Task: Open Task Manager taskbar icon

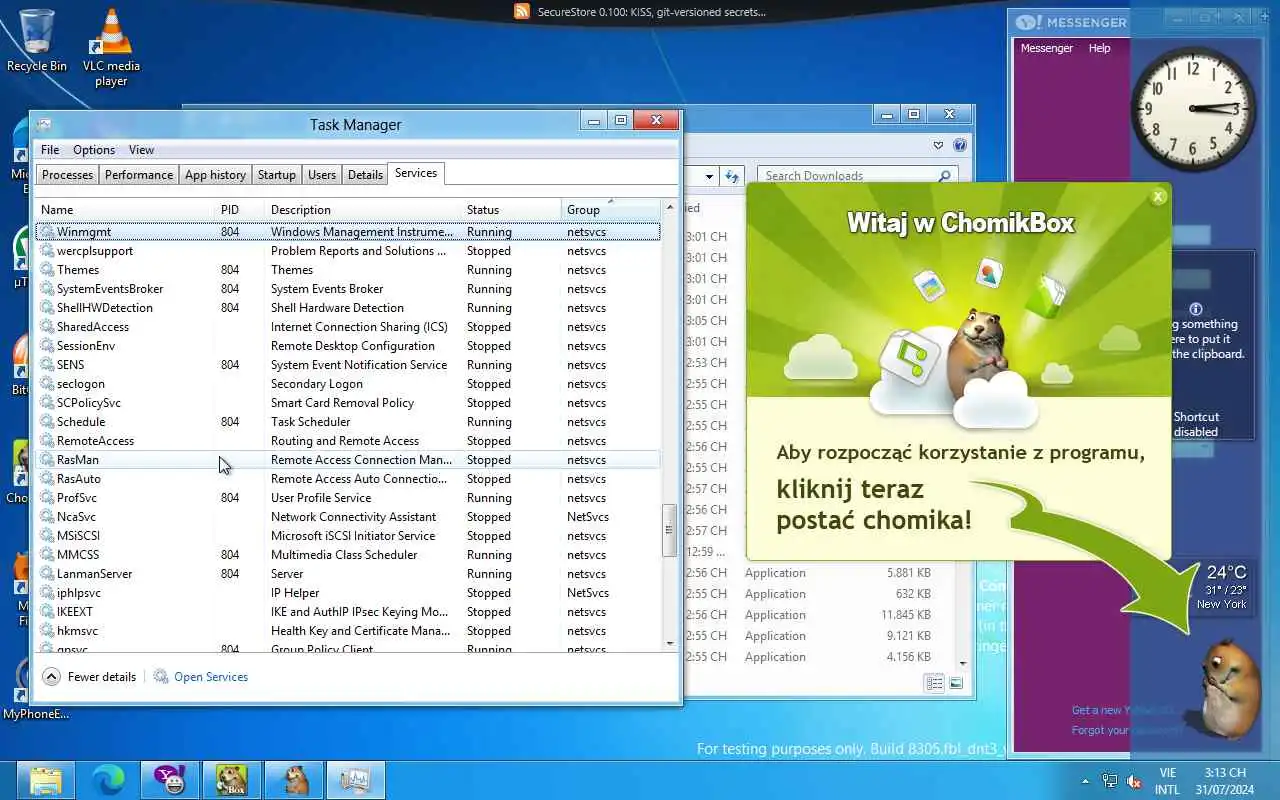Action: click(x=356, y=780)
